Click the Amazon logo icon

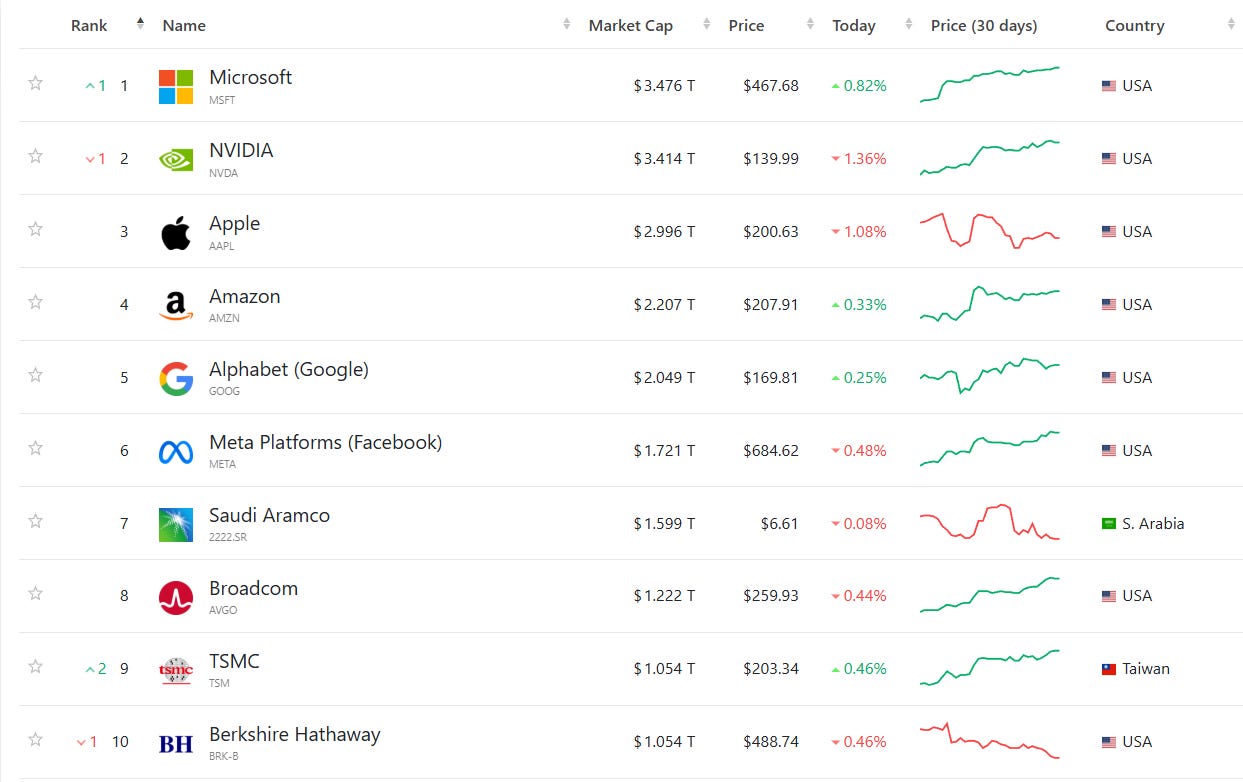click(176, 305)
